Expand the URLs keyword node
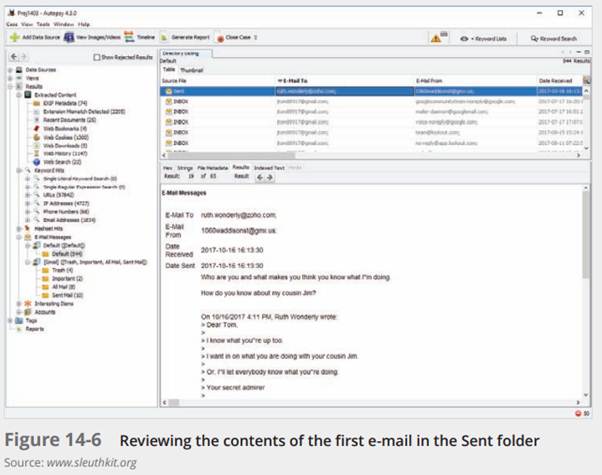 (x=27, y=195)
